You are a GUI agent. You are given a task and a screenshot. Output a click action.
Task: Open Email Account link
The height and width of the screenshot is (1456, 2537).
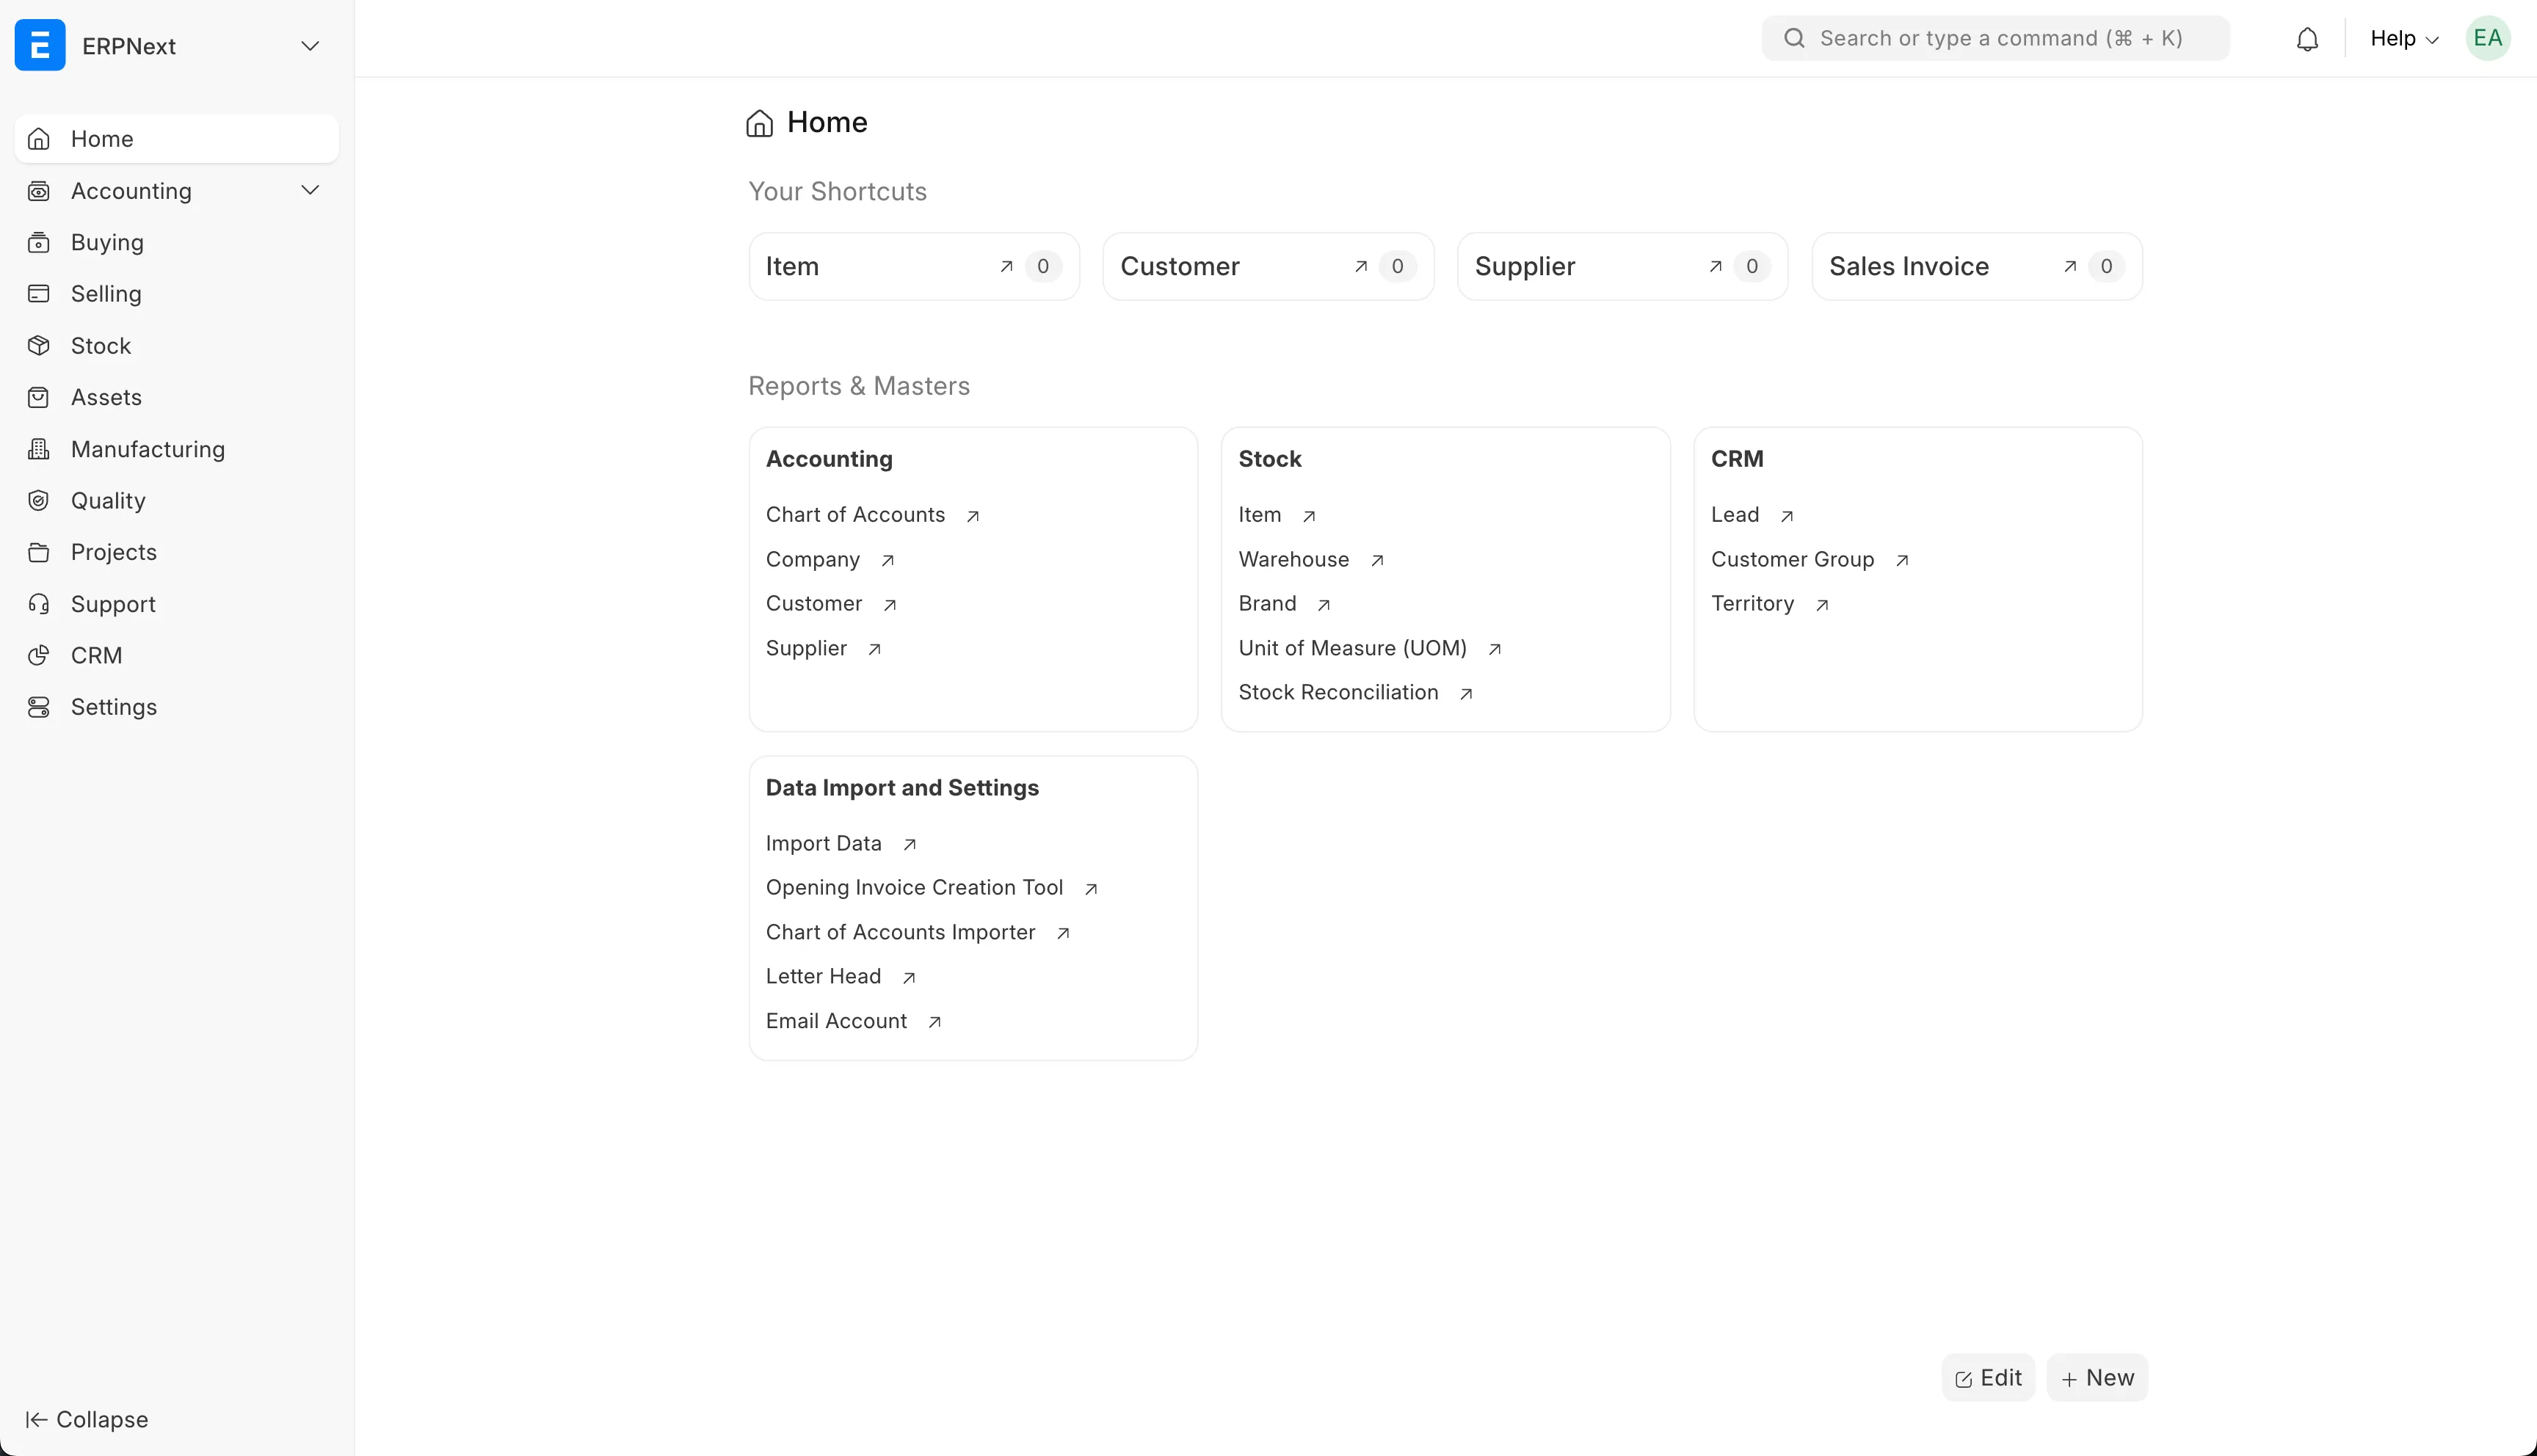(836, 1022)
